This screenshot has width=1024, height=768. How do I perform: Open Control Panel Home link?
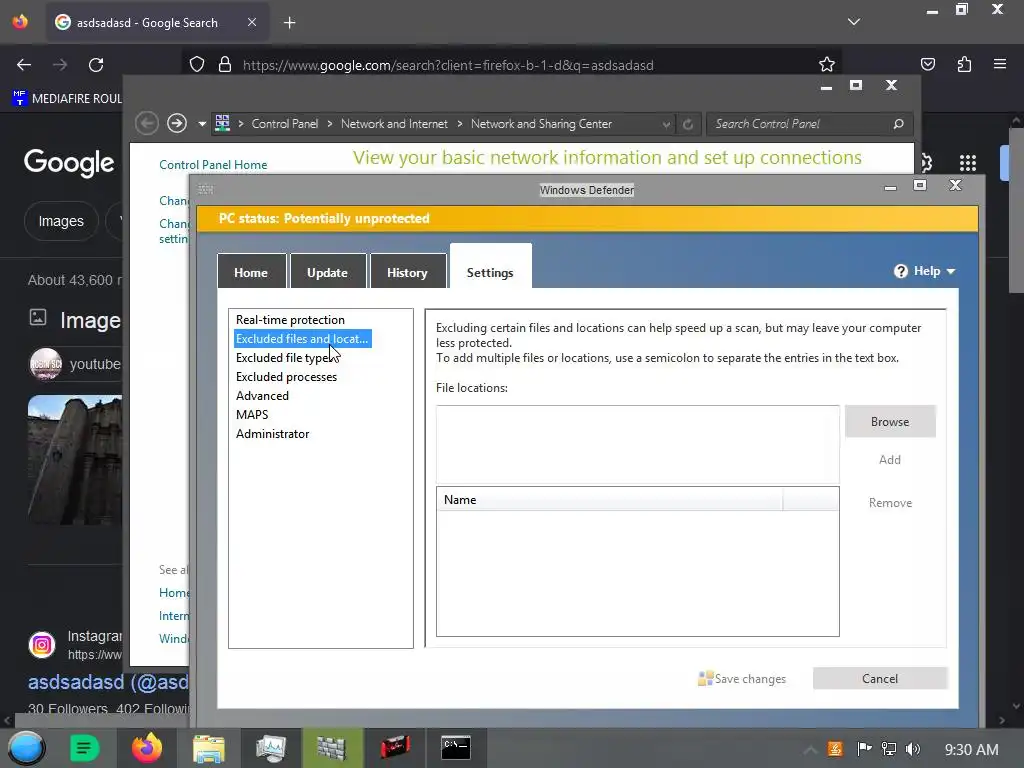coord(213,165)
